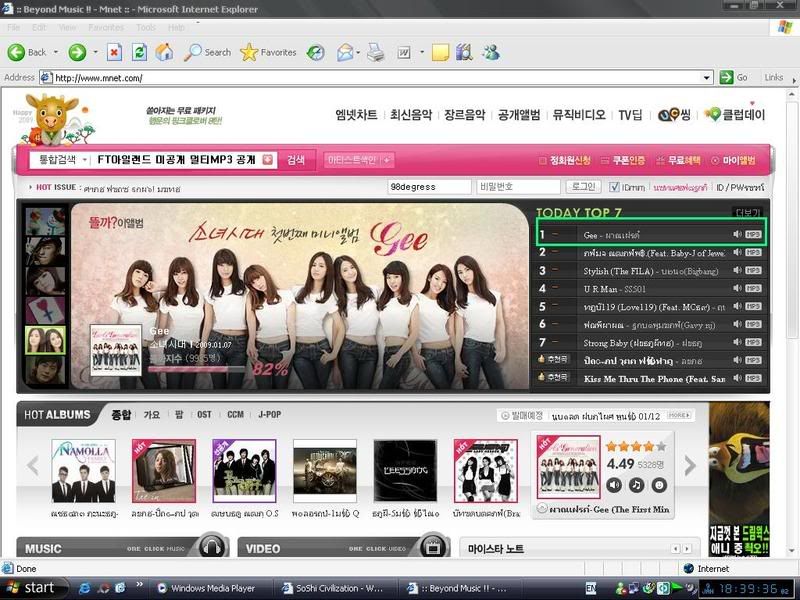Image resolution: width=800 pixels, height=600 pixels.
Task: Expand the search suggestion red arrow
Action: click(x=268, y=160)
